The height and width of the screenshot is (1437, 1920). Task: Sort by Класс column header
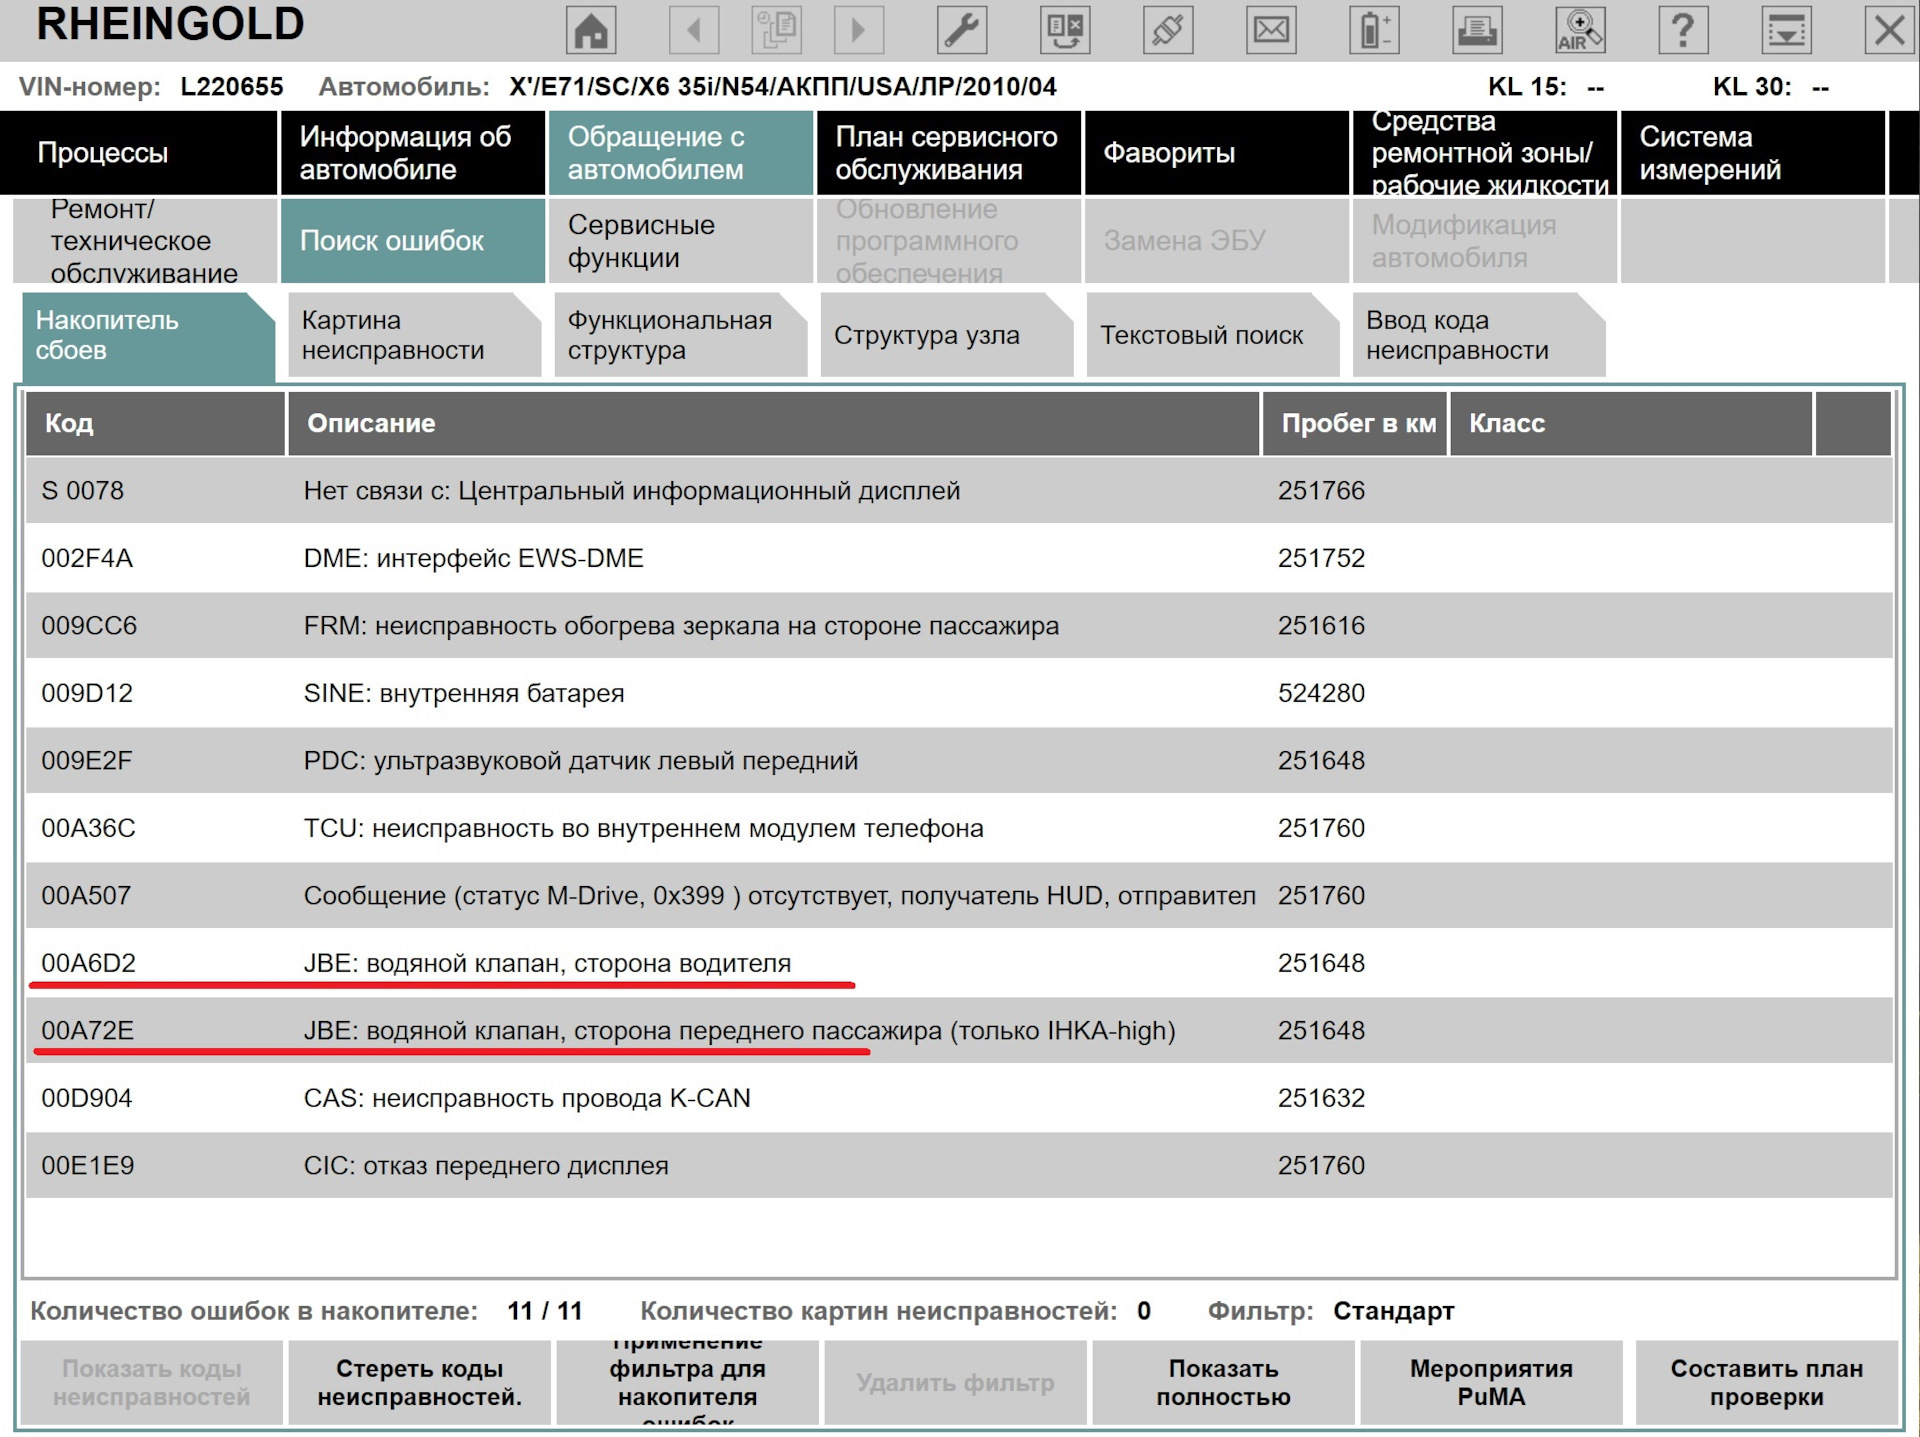[x=1631, y=423]
